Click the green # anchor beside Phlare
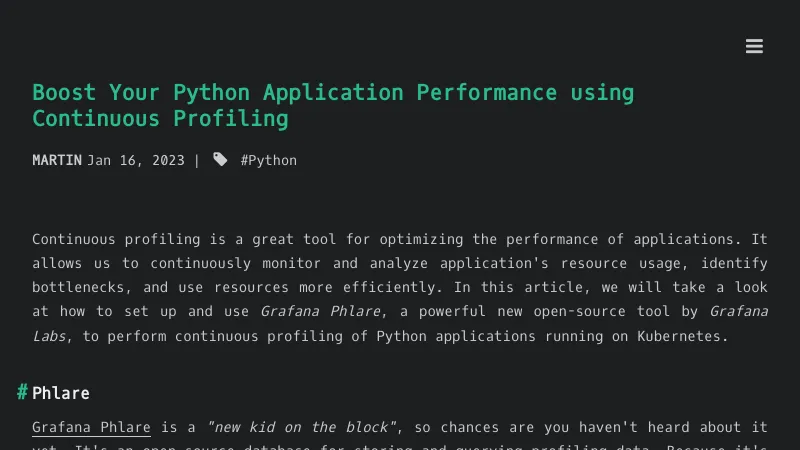This screenshot has height=450, width=800. 22,392
